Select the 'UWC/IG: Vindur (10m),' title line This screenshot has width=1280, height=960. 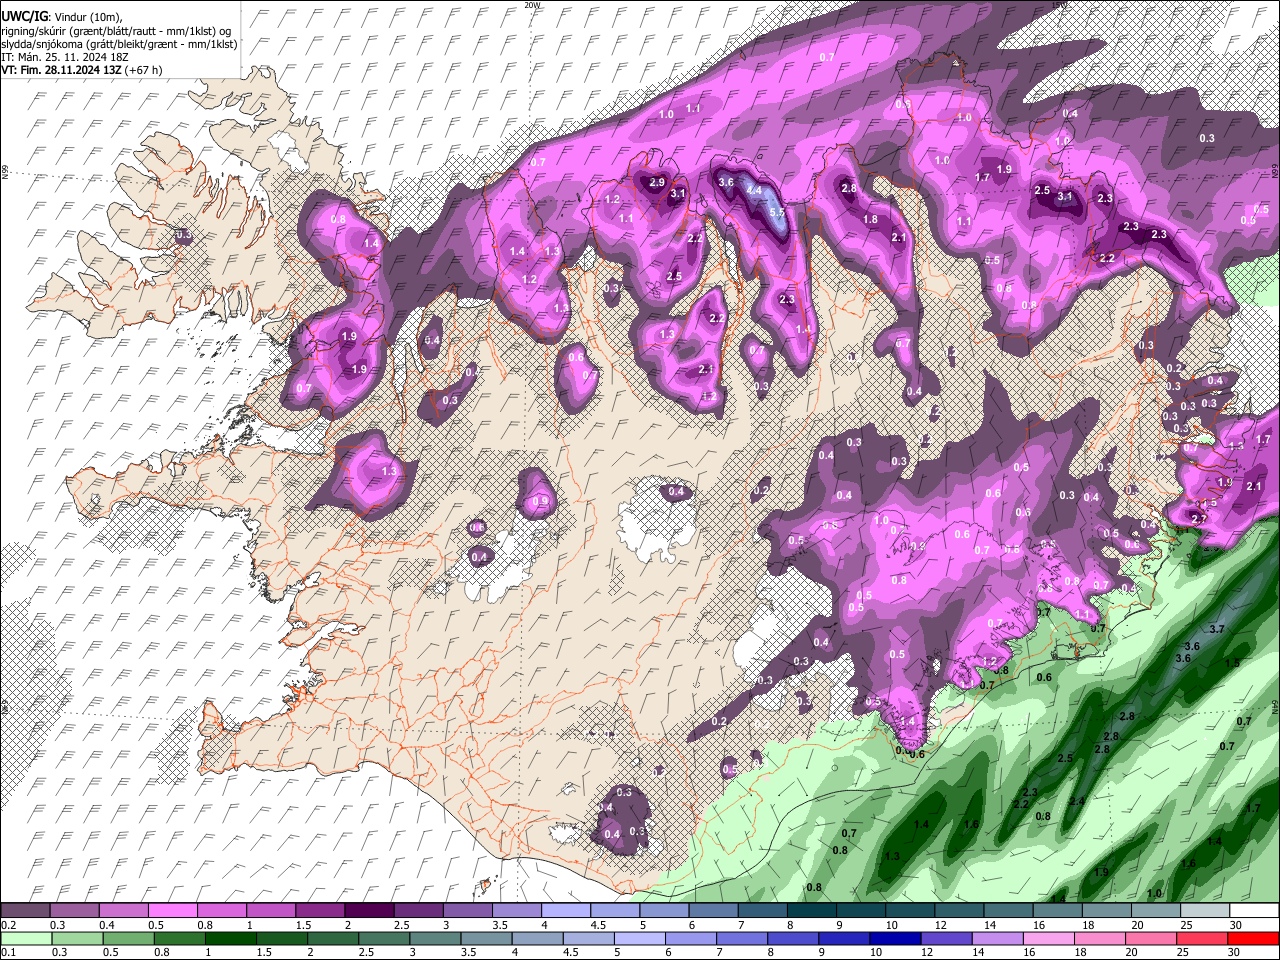[61, 17]
